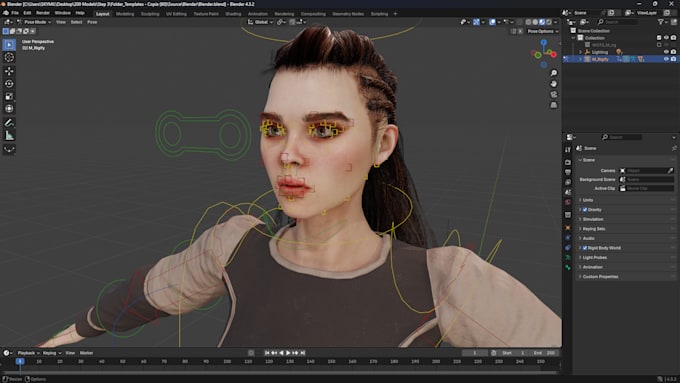Open the Global transform orientation dropdown
This screenshot has width=680, height=383.
tap(260, 22)
